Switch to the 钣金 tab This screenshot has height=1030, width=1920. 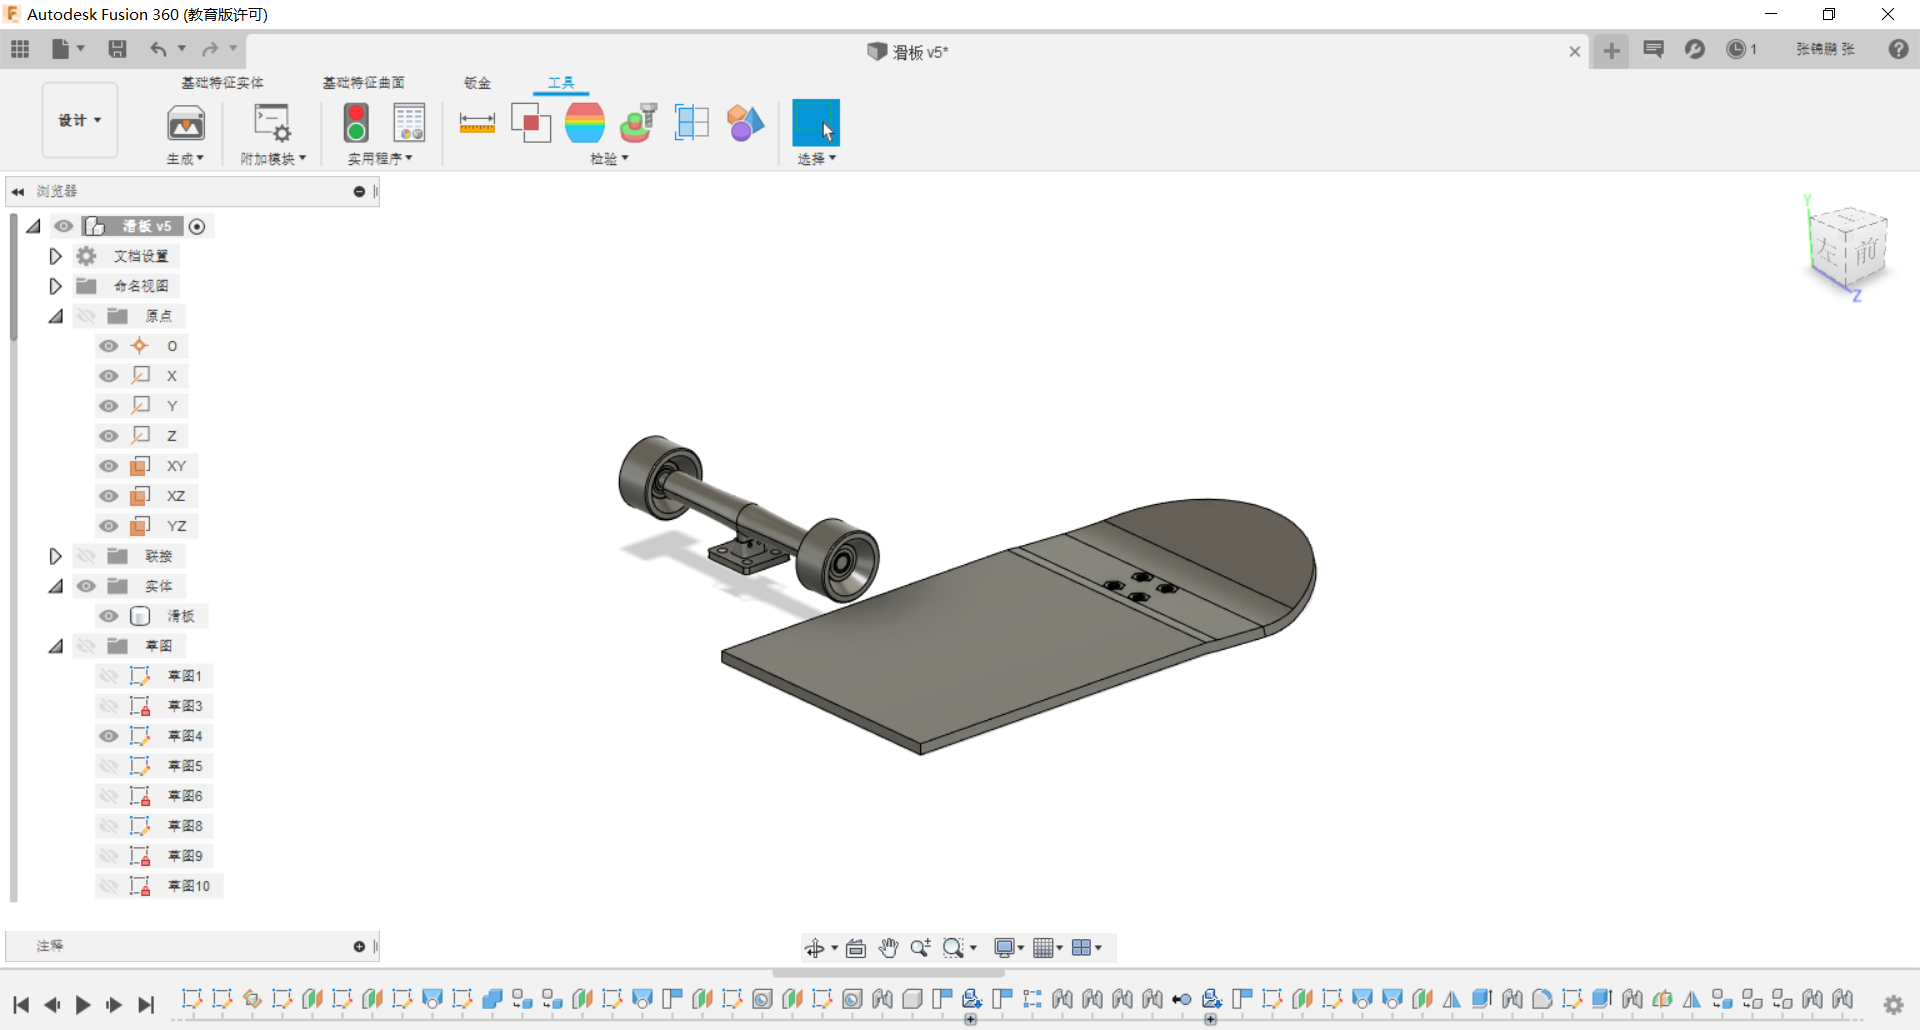pyautogui.click(x=477, y=82)
